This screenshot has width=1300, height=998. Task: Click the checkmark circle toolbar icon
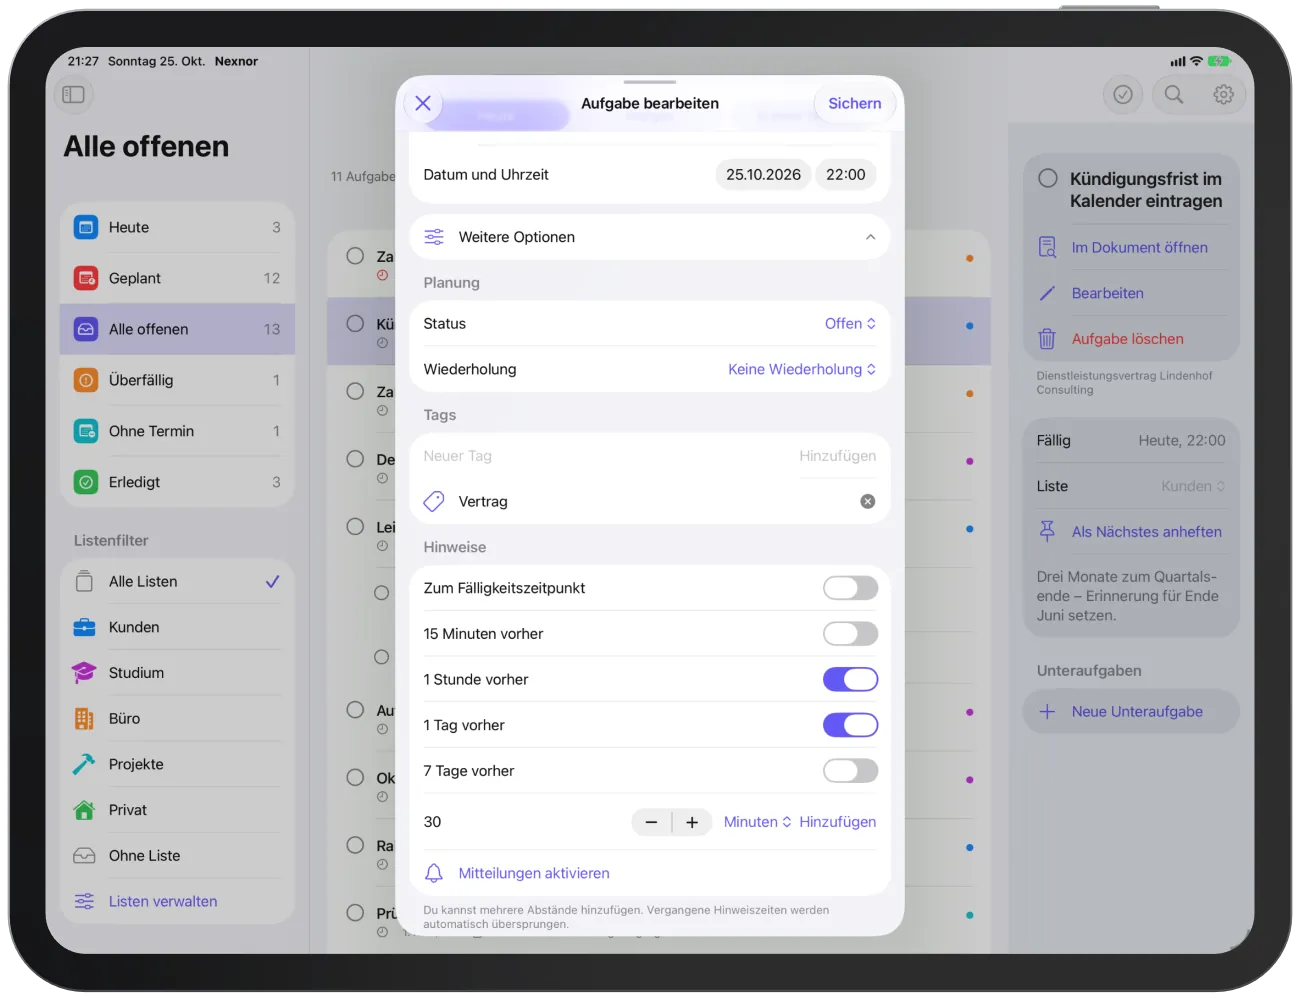pyautogui.click(x=1123, y=94)
